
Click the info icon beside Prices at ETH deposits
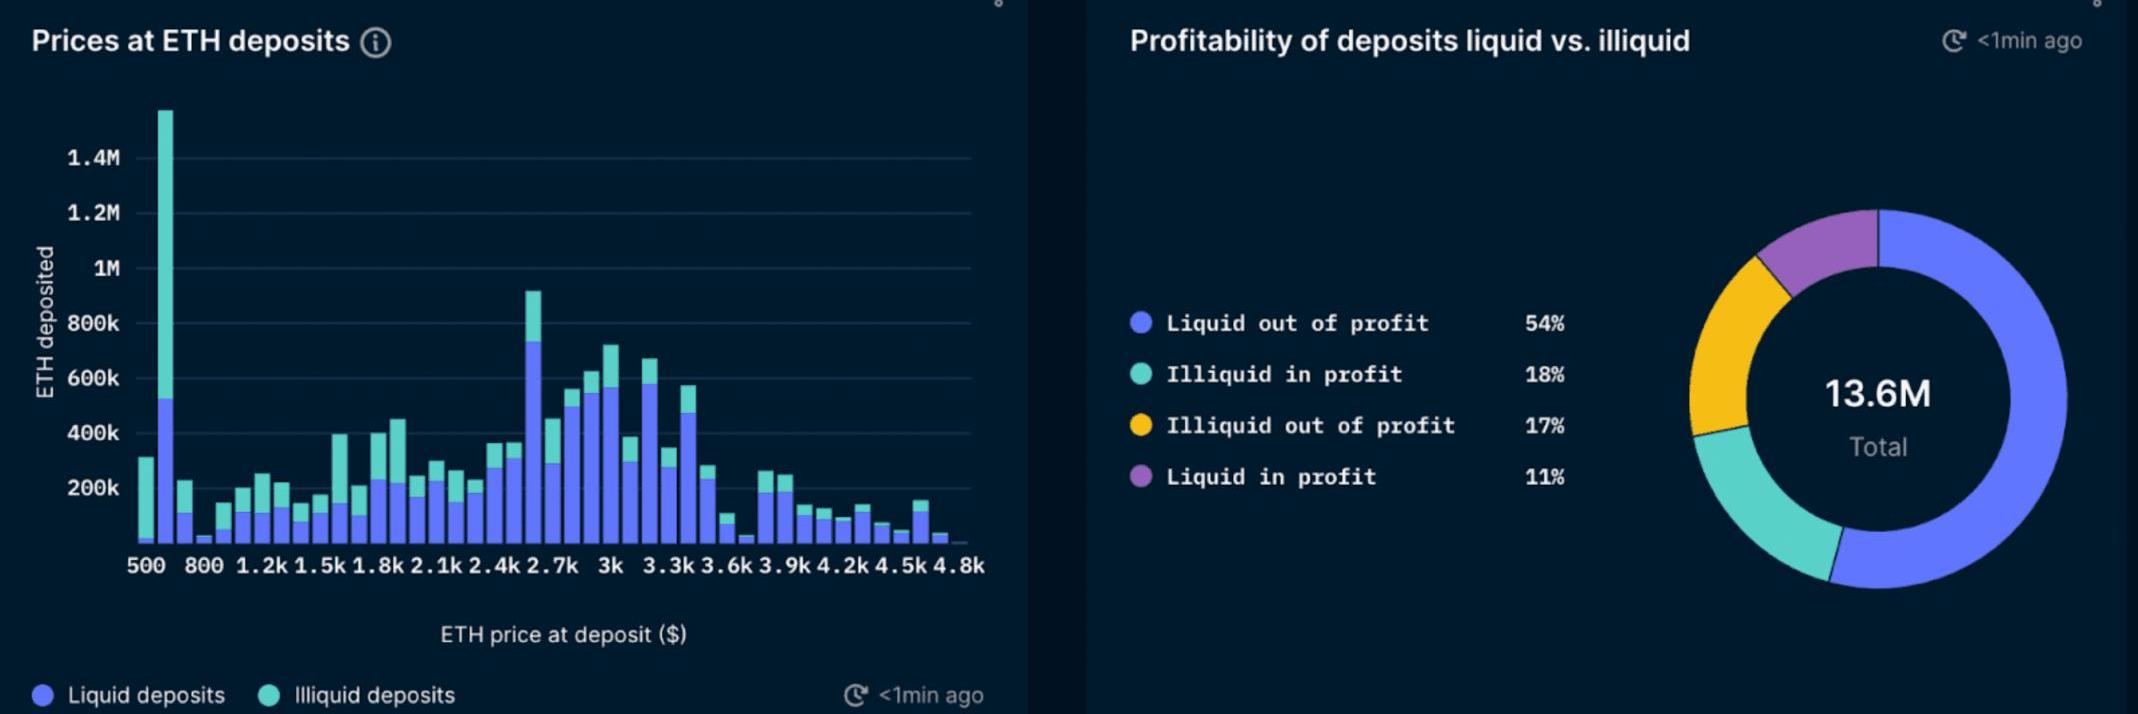pos(376,42)
